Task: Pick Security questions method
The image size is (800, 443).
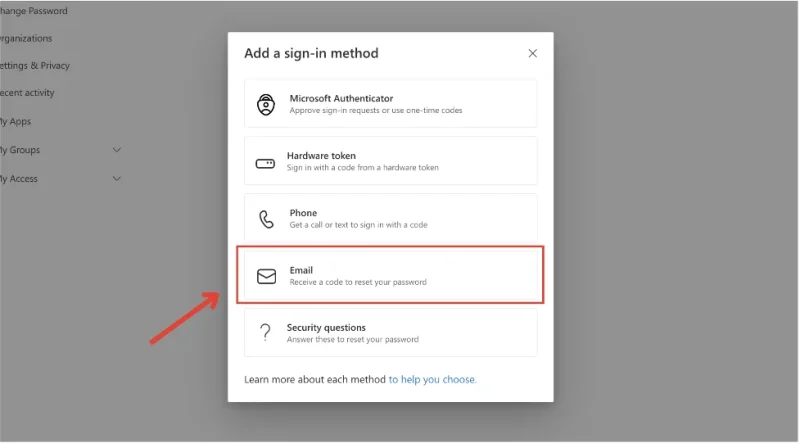Action: click(390, 332)
